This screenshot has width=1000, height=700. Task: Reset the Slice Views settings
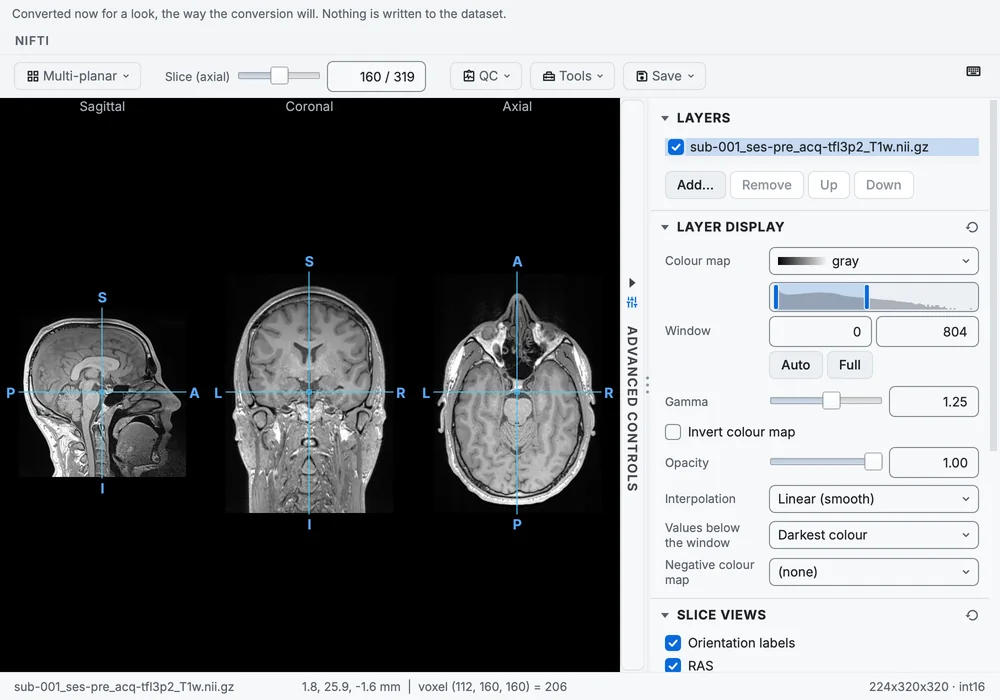tap(971, 615)
